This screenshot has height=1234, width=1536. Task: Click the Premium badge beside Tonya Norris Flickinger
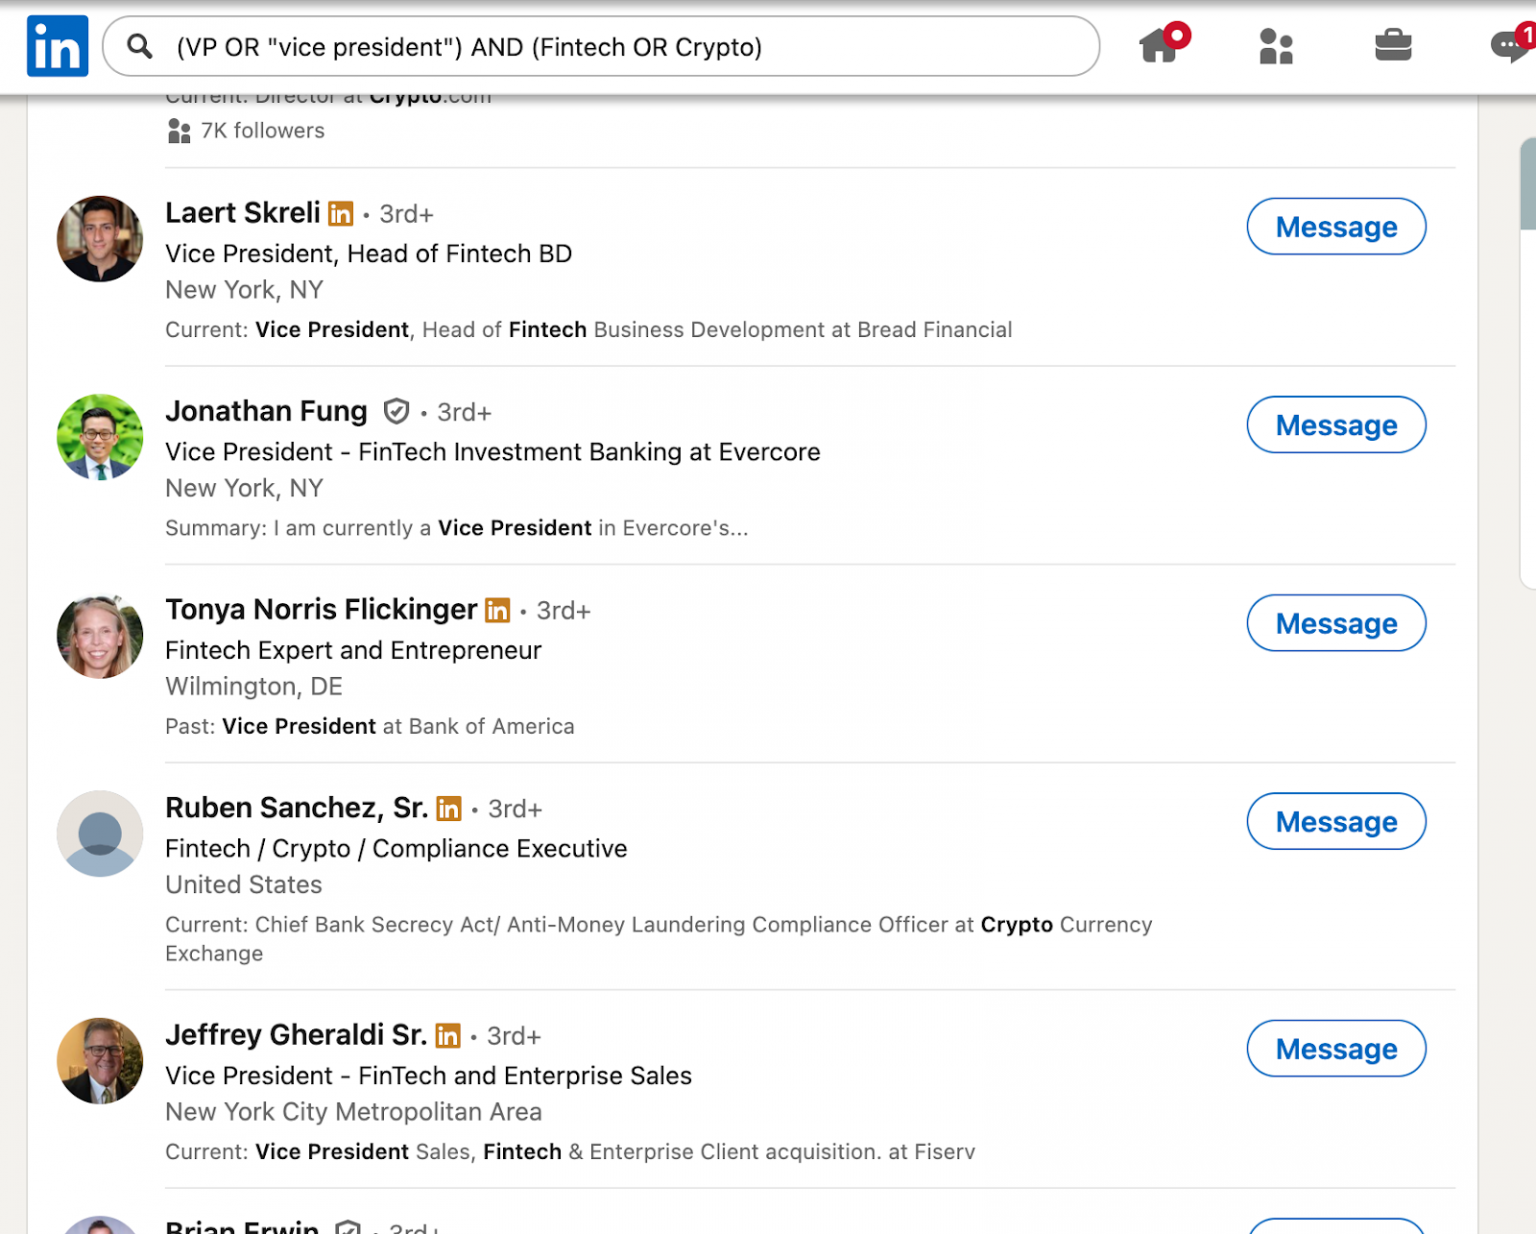[x=497, y=610]
